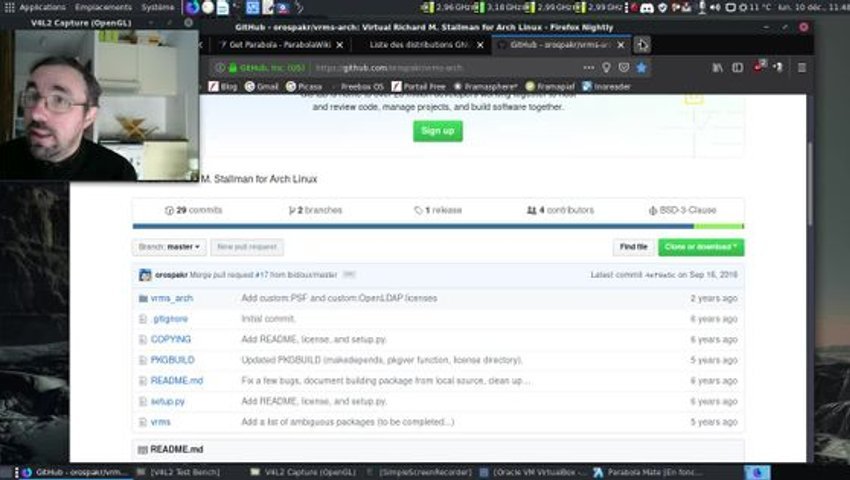Open the vrms_arch folder

click(171, 298)
